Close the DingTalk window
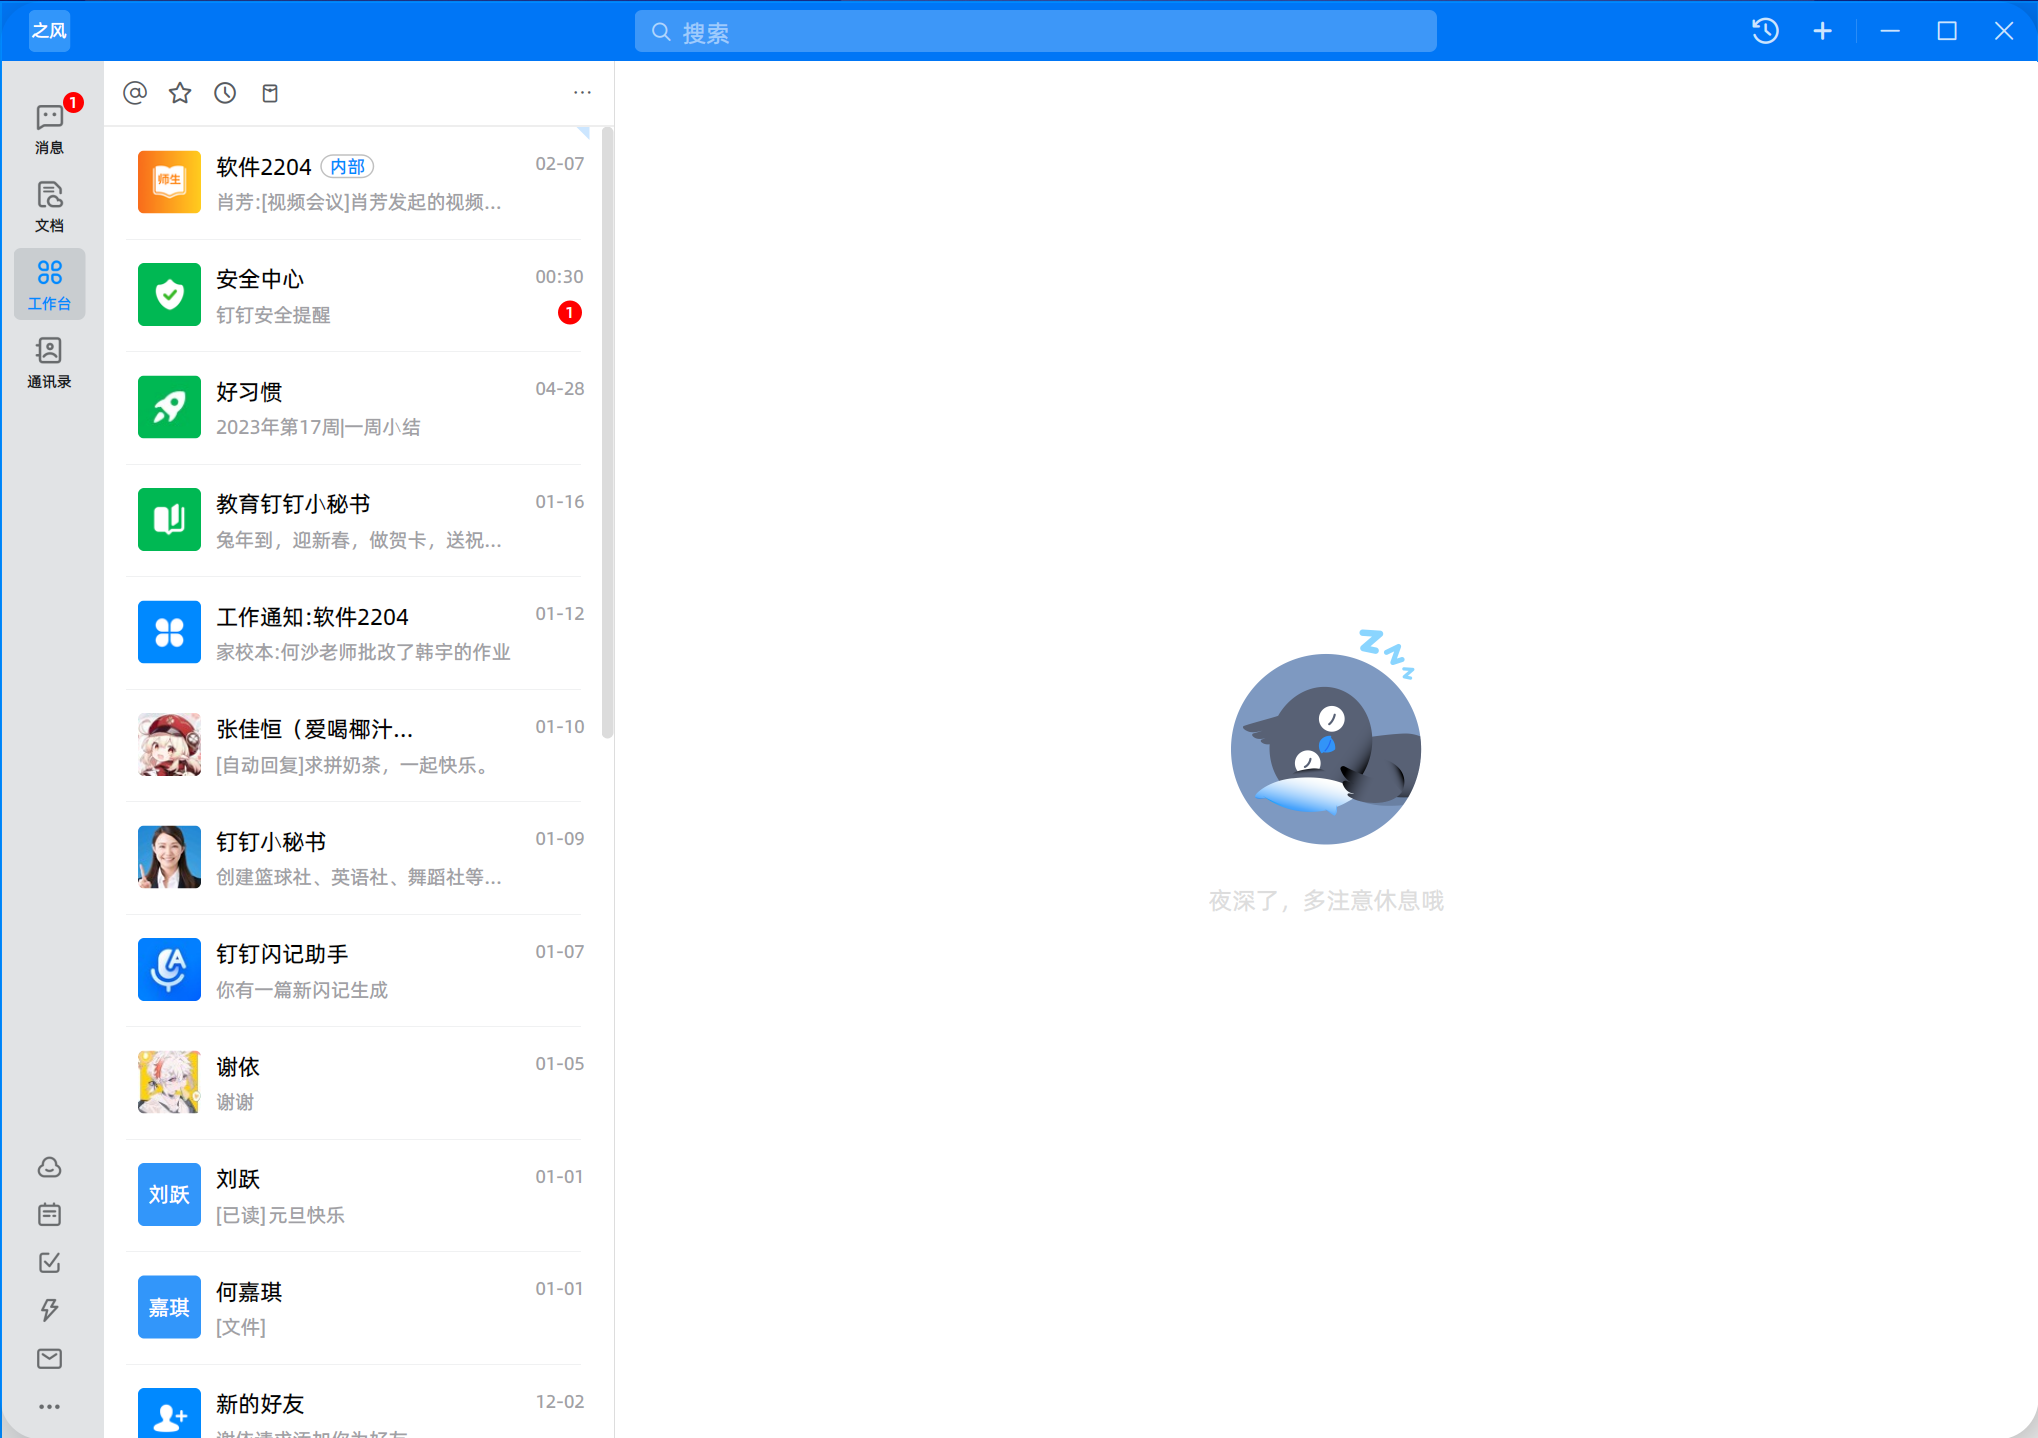This screenshot has height=1438, width=2038. [x=2004, y=31]
